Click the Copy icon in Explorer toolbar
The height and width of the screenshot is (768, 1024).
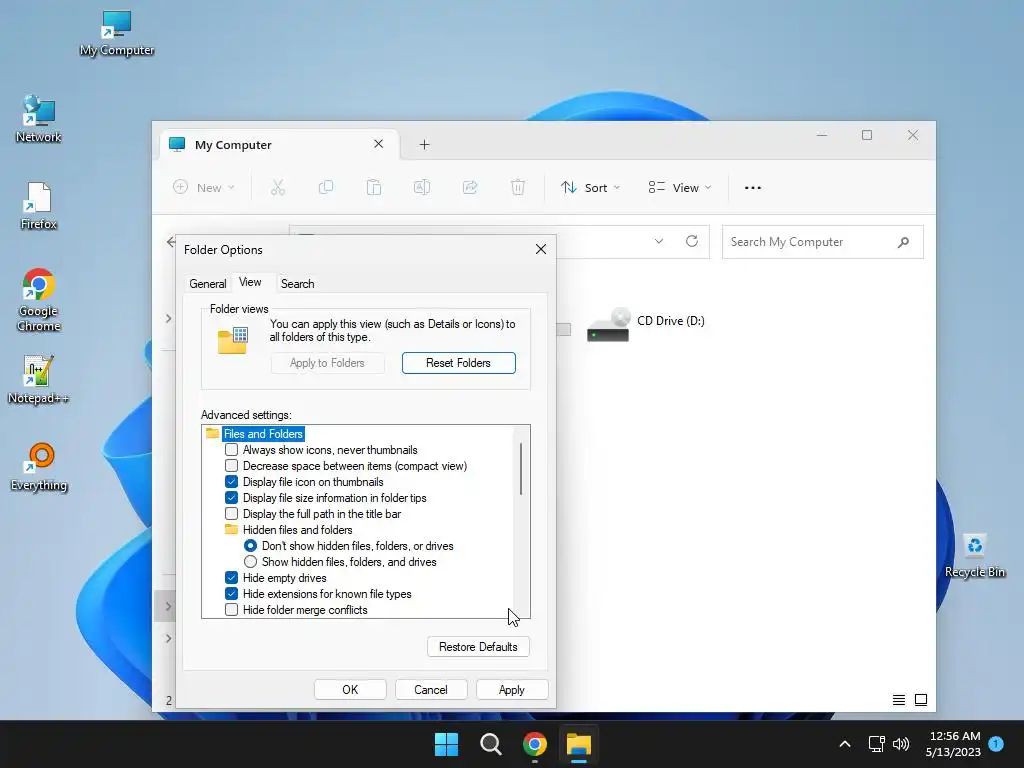pyautogui.click(x=325, y=187)
